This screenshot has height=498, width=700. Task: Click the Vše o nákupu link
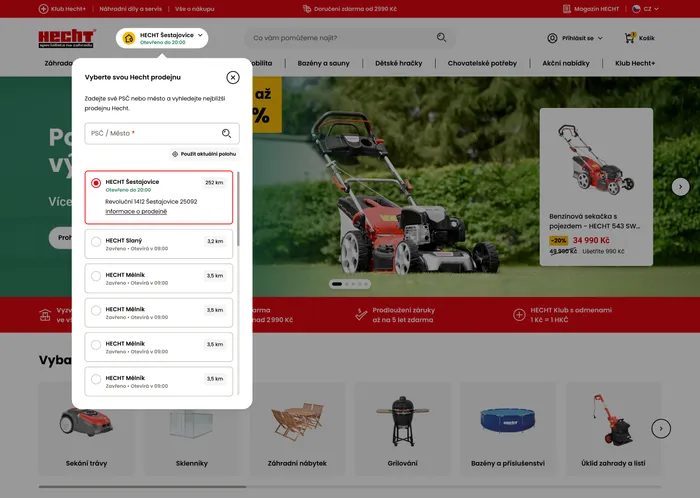tap(195, 9)
